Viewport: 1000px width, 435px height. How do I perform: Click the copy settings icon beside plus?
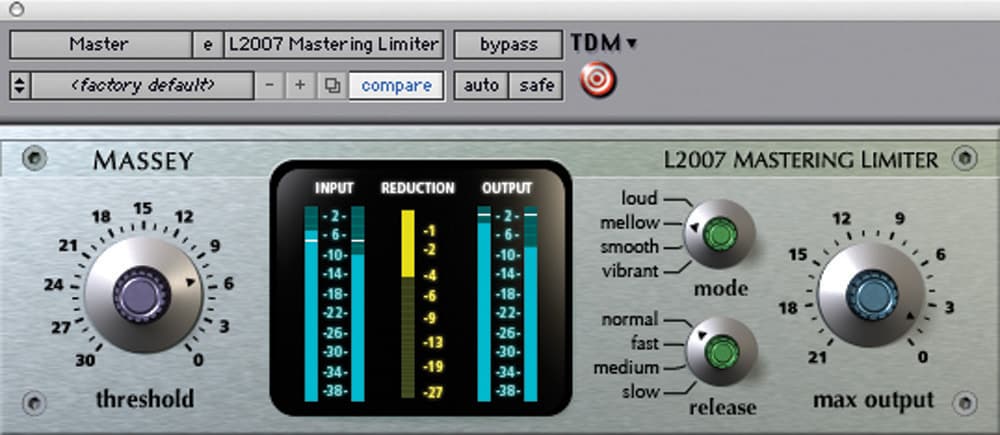point(332,85)
